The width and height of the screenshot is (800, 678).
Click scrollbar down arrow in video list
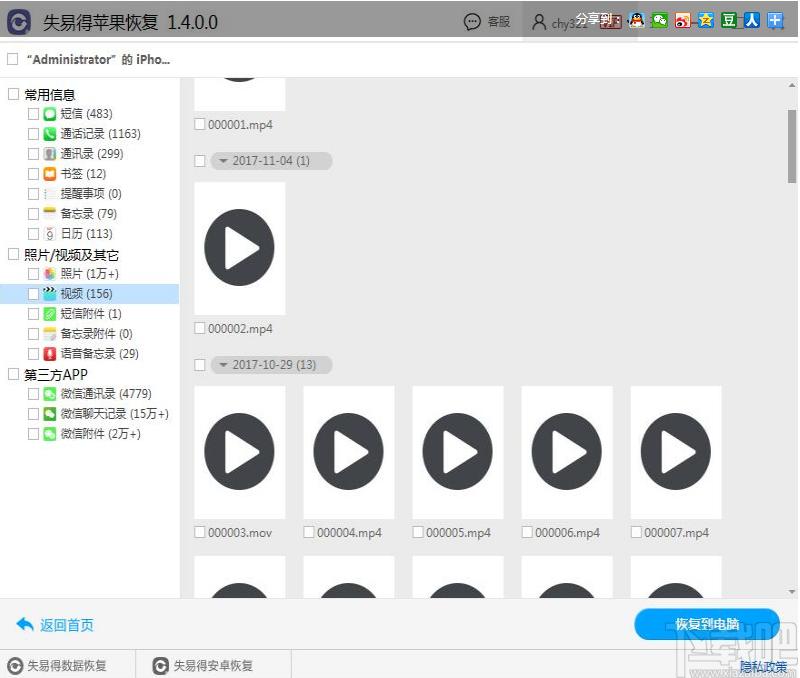click(x=792, y=592)
